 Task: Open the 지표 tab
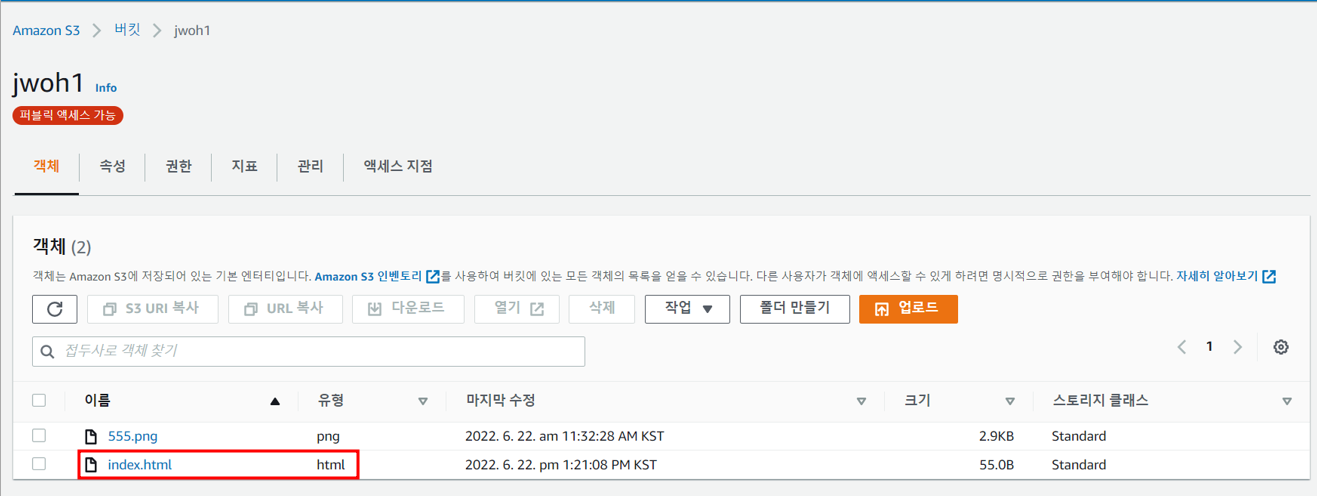tap(244, 166)
